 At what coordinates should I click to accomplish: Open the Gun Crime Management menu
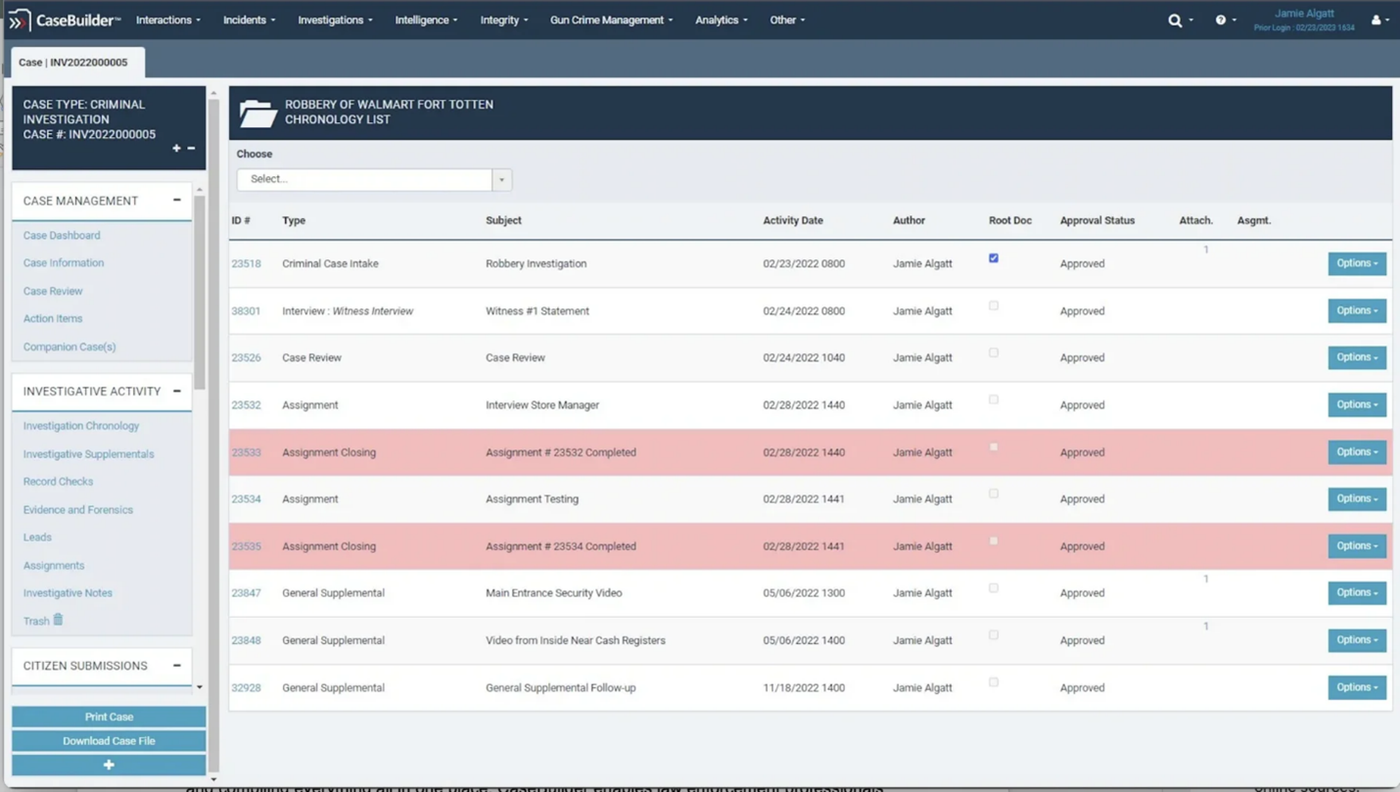coord(611,20)
